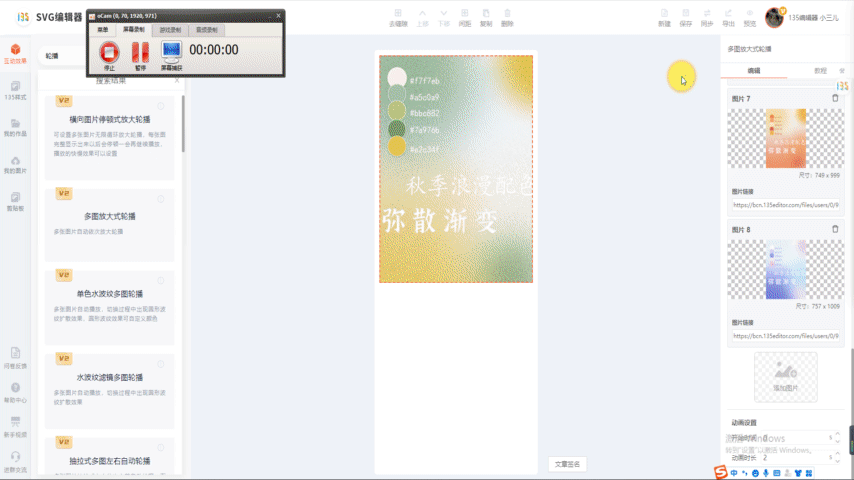Image resolution: width=854 pixels, height=480 pixels.
Task: Click the 图片 7 thumbnail
Action: coord(785,138)
